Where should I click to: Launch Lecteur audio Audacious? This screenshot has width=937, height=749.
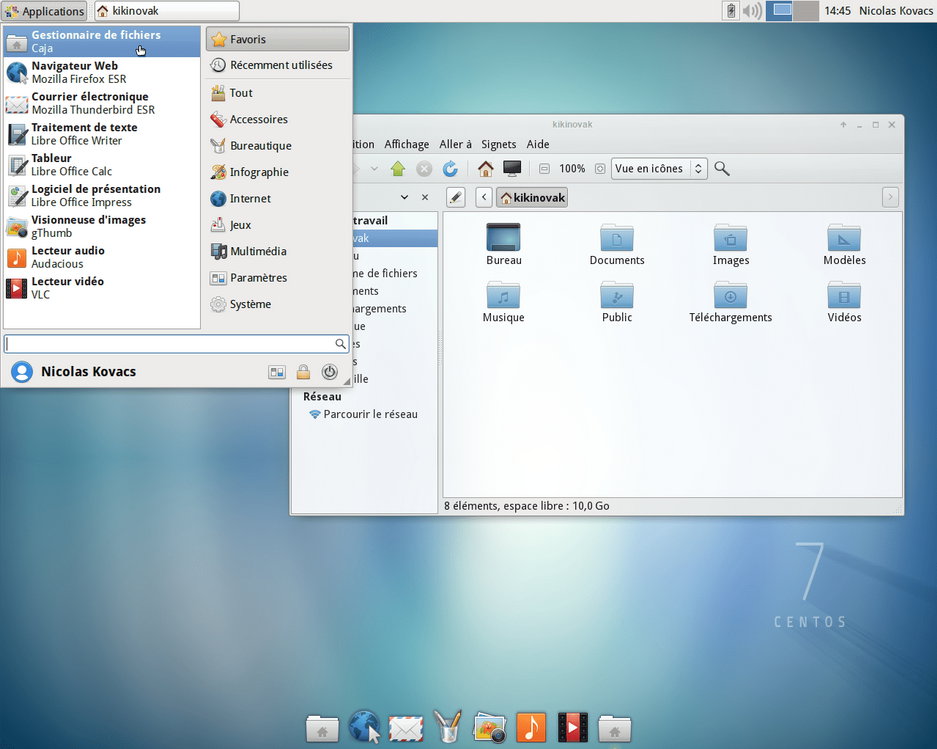[x=102, y=257]
